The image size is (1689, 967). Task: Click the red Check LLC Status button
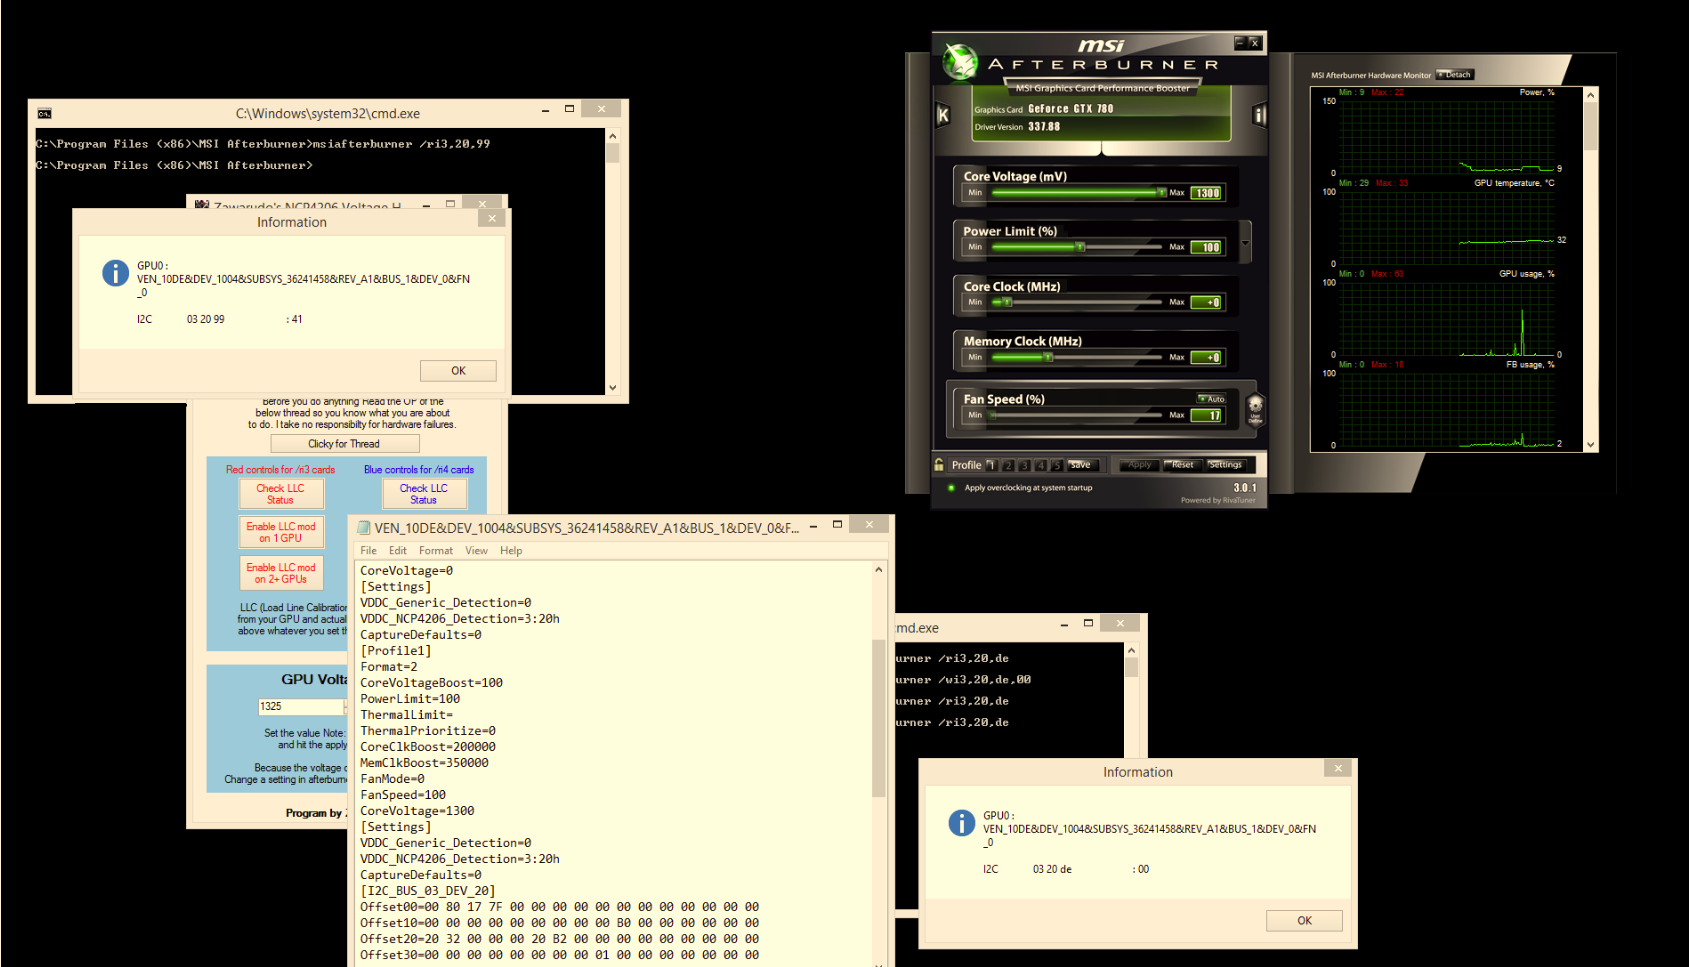281,494
